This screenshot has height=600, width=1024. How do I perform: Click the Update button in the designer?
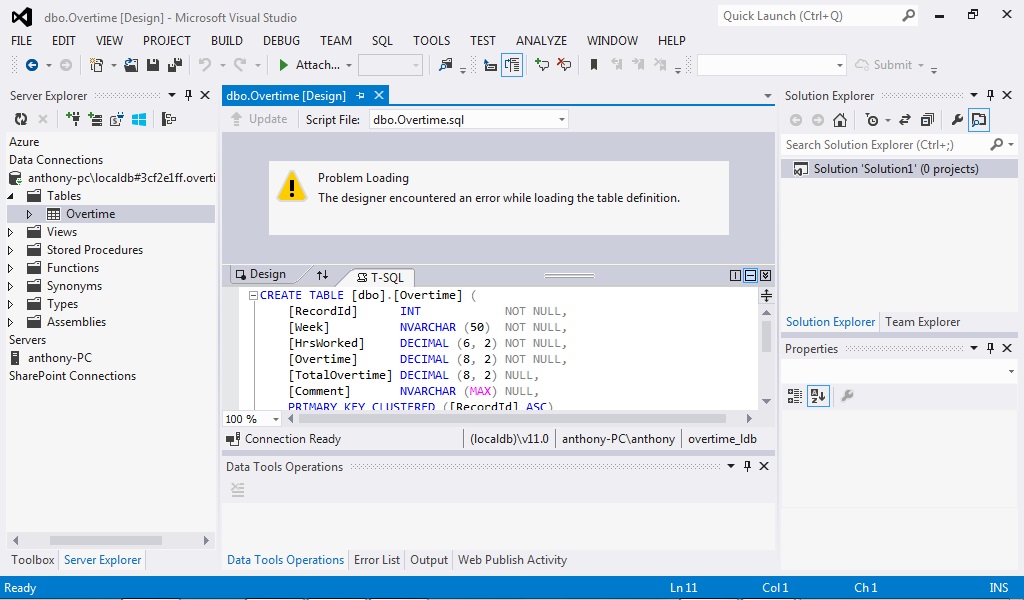point(260,118)
